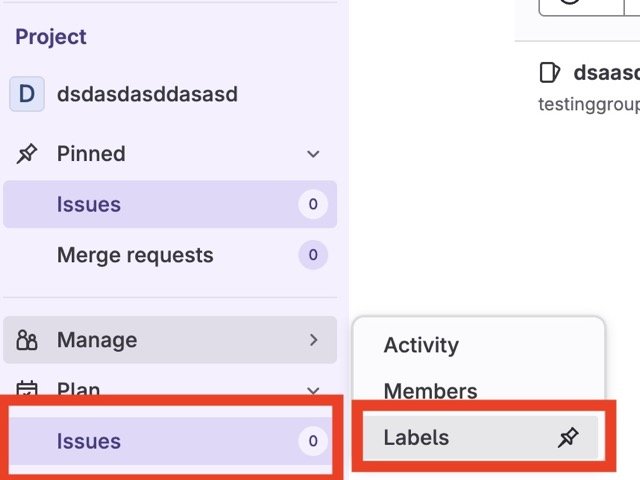Screen dimensions: 640x480
Task: Collapse the Pinned section chevron
Action: [x=313, y=154]
